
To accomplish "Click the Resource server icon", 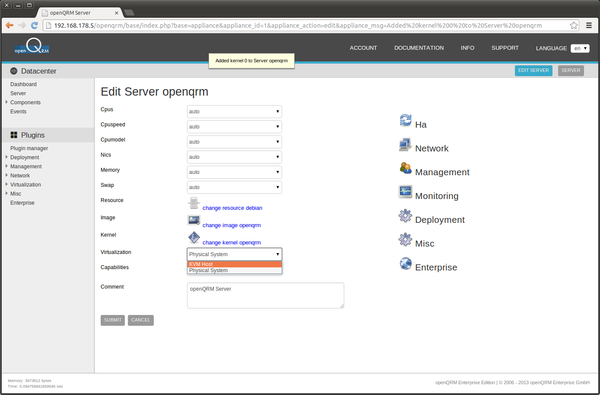I will (x=194, y=203).
